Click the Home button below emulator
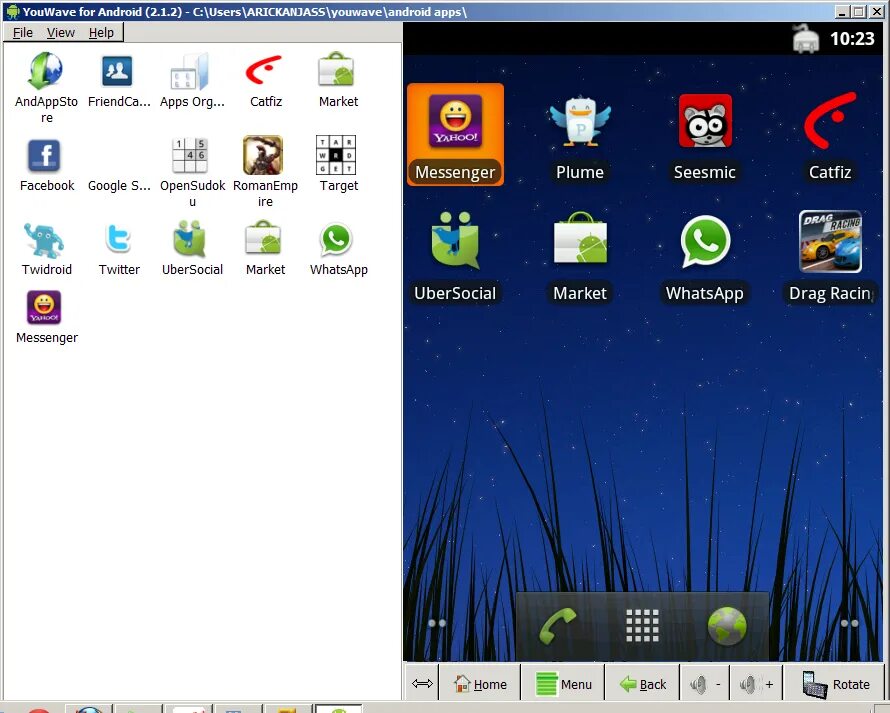The height and width of the screenshot is (713, 890). pos(480,684)
